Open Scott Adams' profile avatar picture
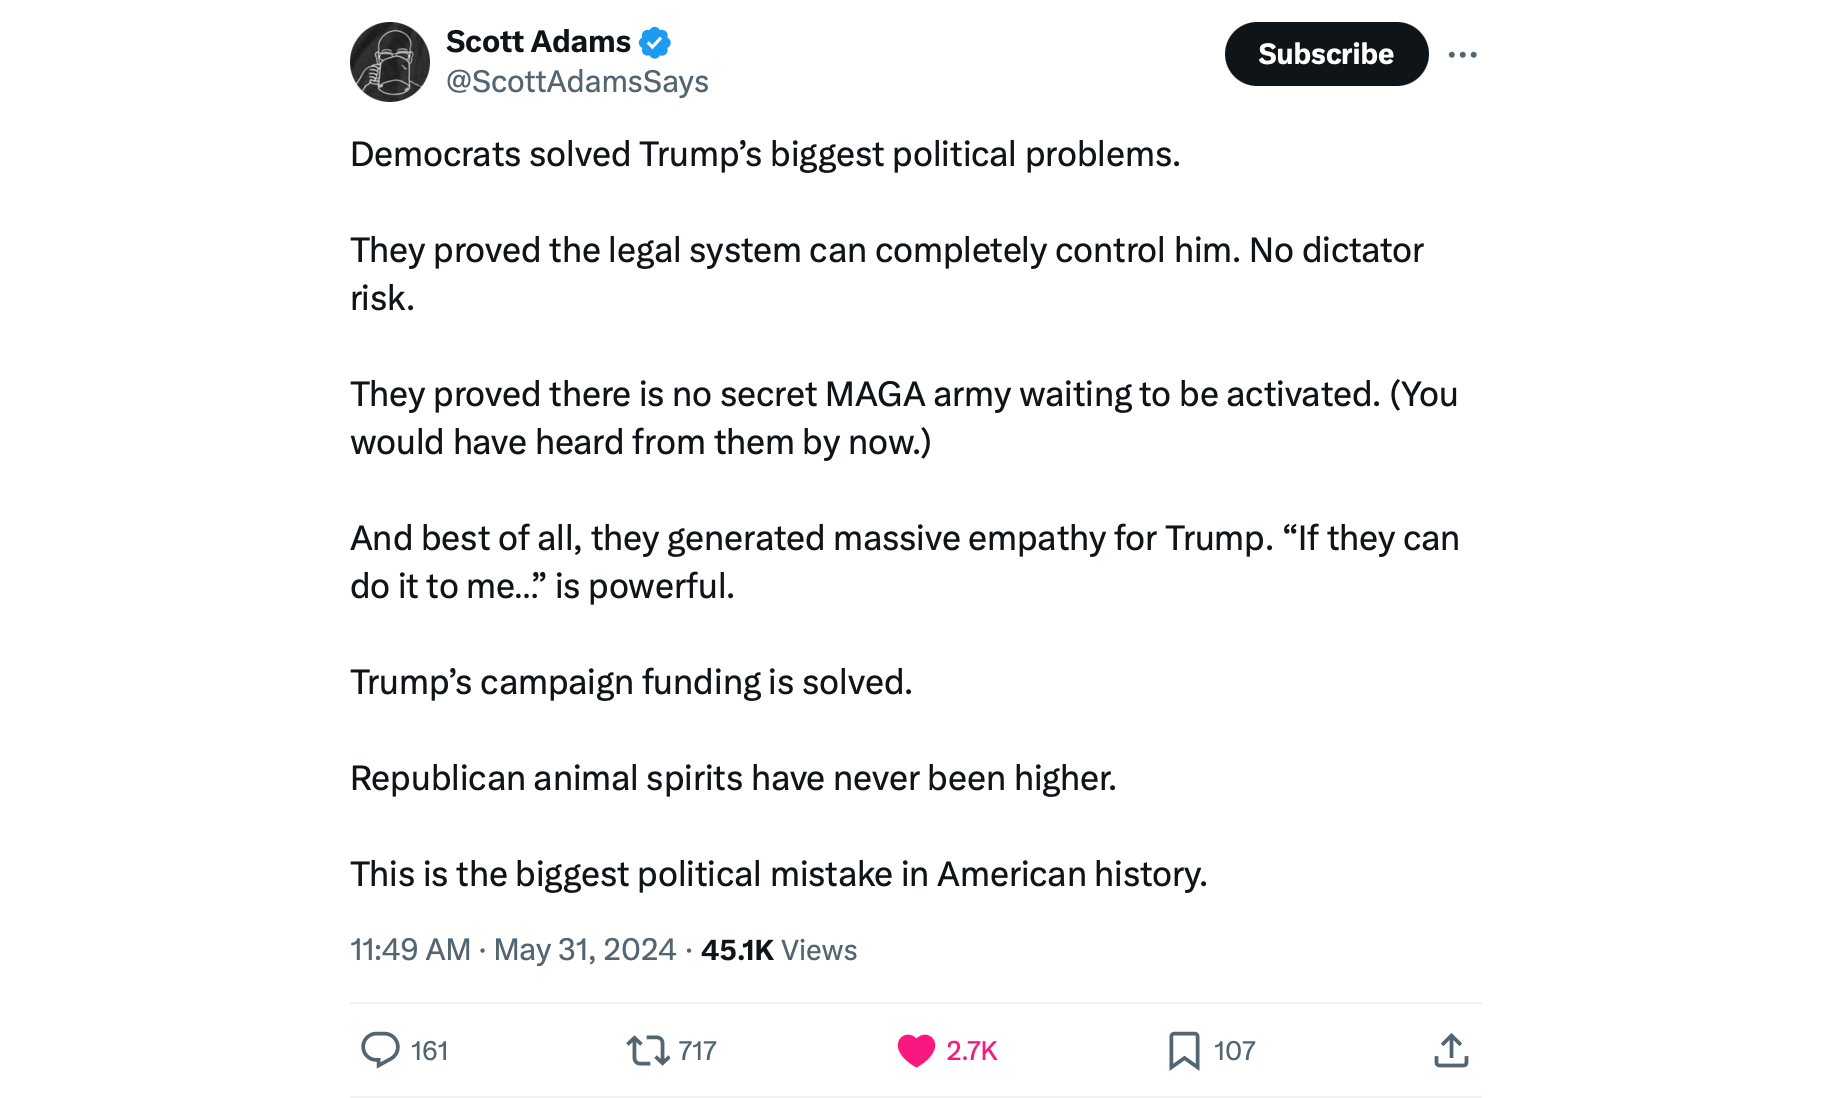Screen dimensions: 1828x1098 tap(390, 62)
